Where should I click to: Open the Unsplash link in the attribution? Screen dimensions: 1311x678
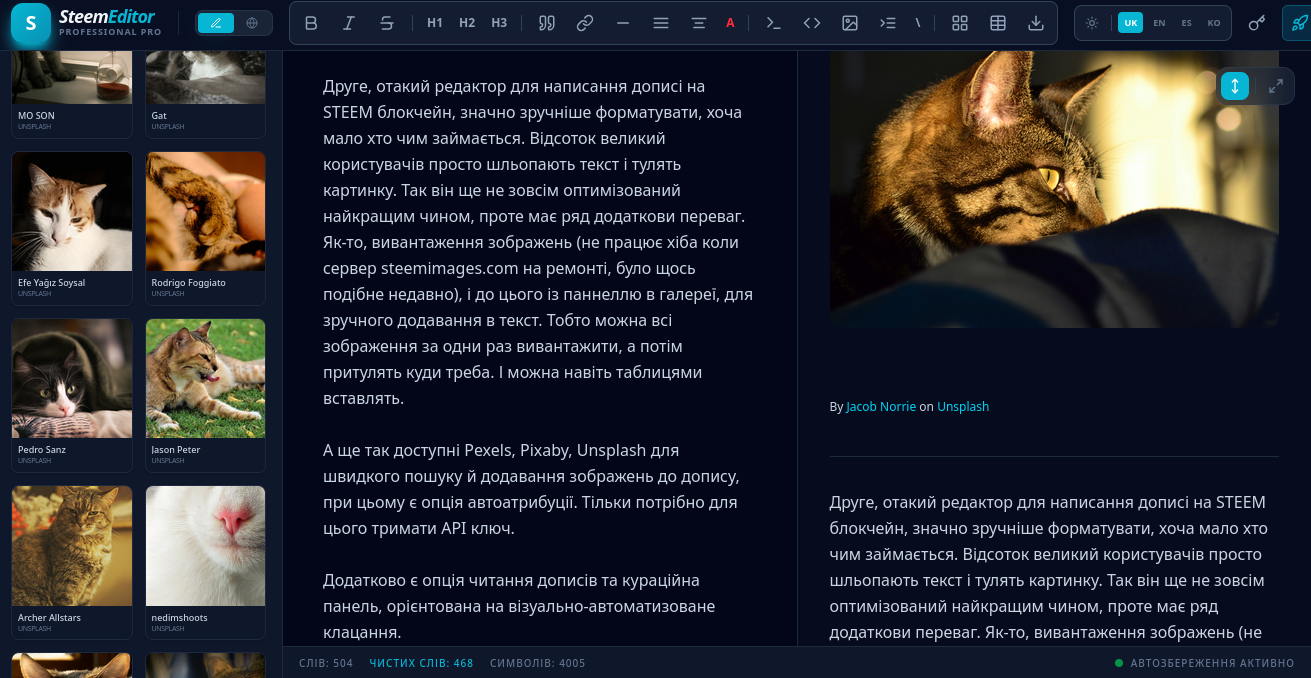point(963,407)
